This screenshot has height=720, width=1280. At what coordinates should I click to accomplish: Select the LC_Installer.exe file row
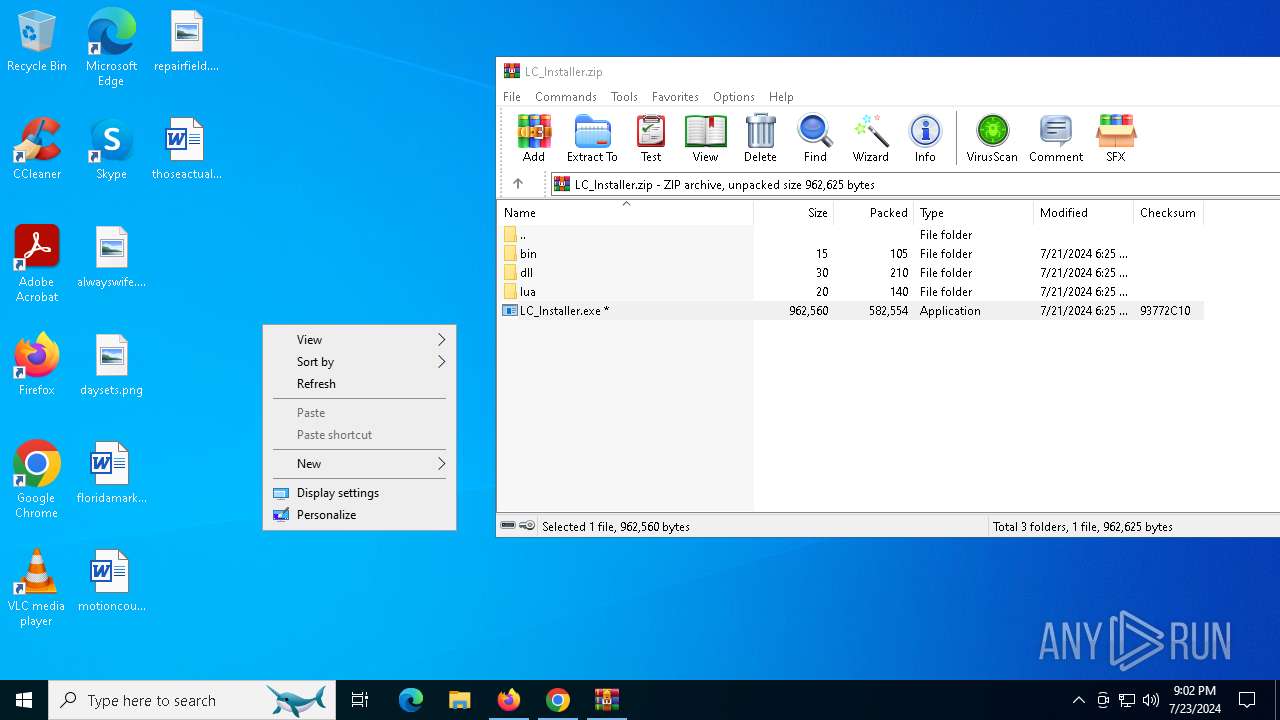click(850, 311)
